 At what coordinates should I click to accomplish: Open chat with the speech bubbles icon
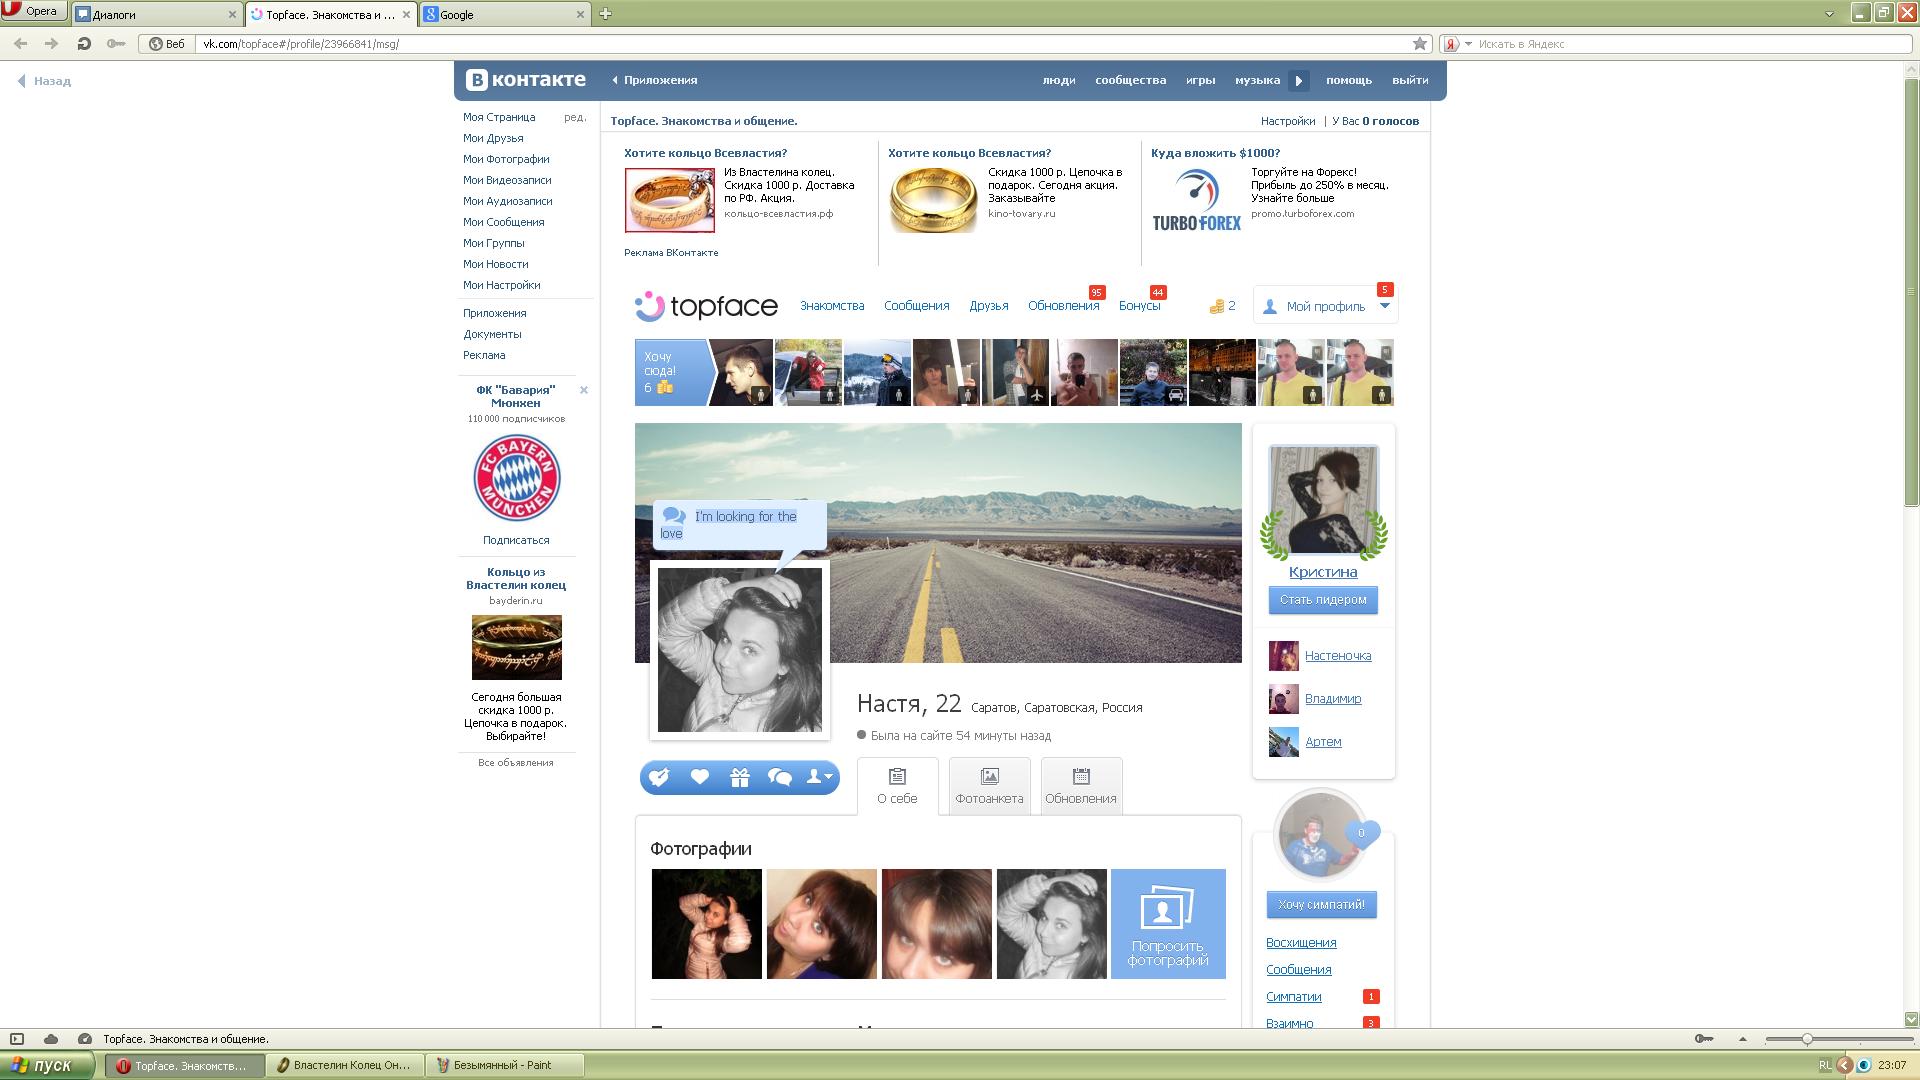point(779,777)
